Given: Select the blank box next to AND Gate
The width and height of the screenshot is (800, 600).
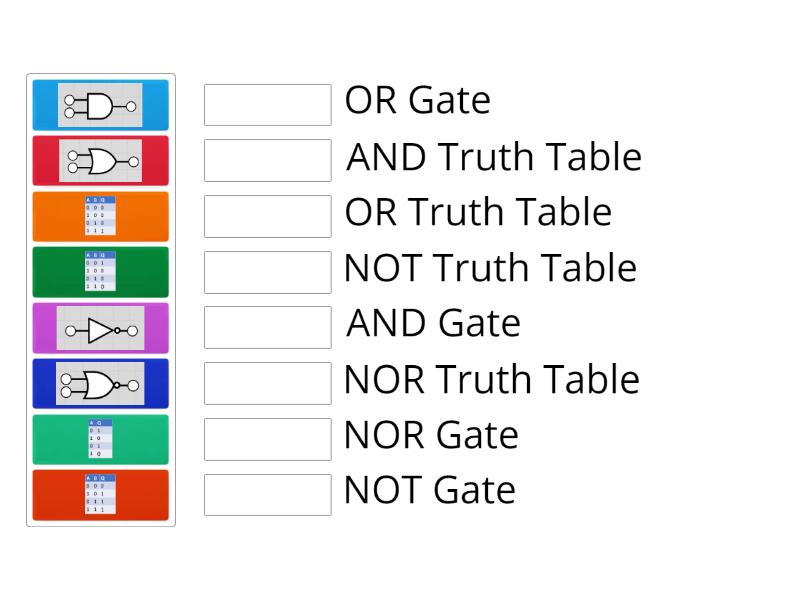Looking at the screenshot, I should [x=267, y=327].
